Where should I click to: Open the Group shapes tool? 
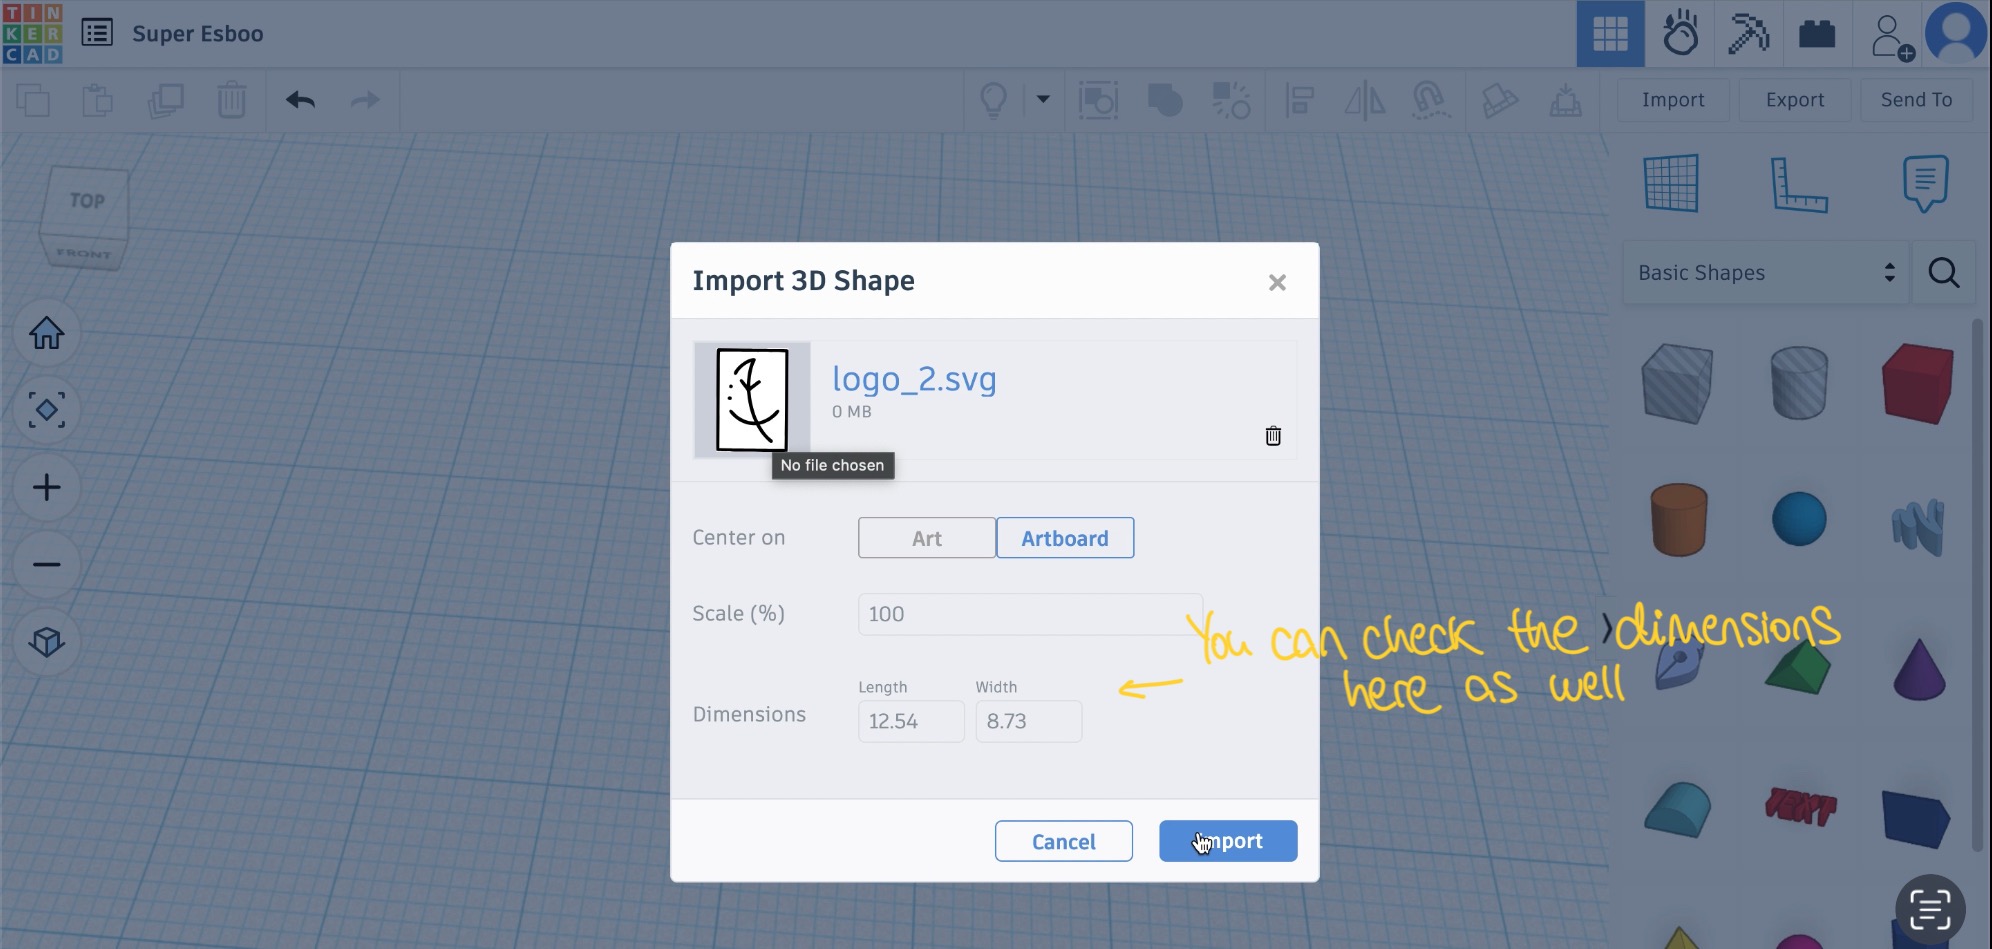[x=1163, y=100]
